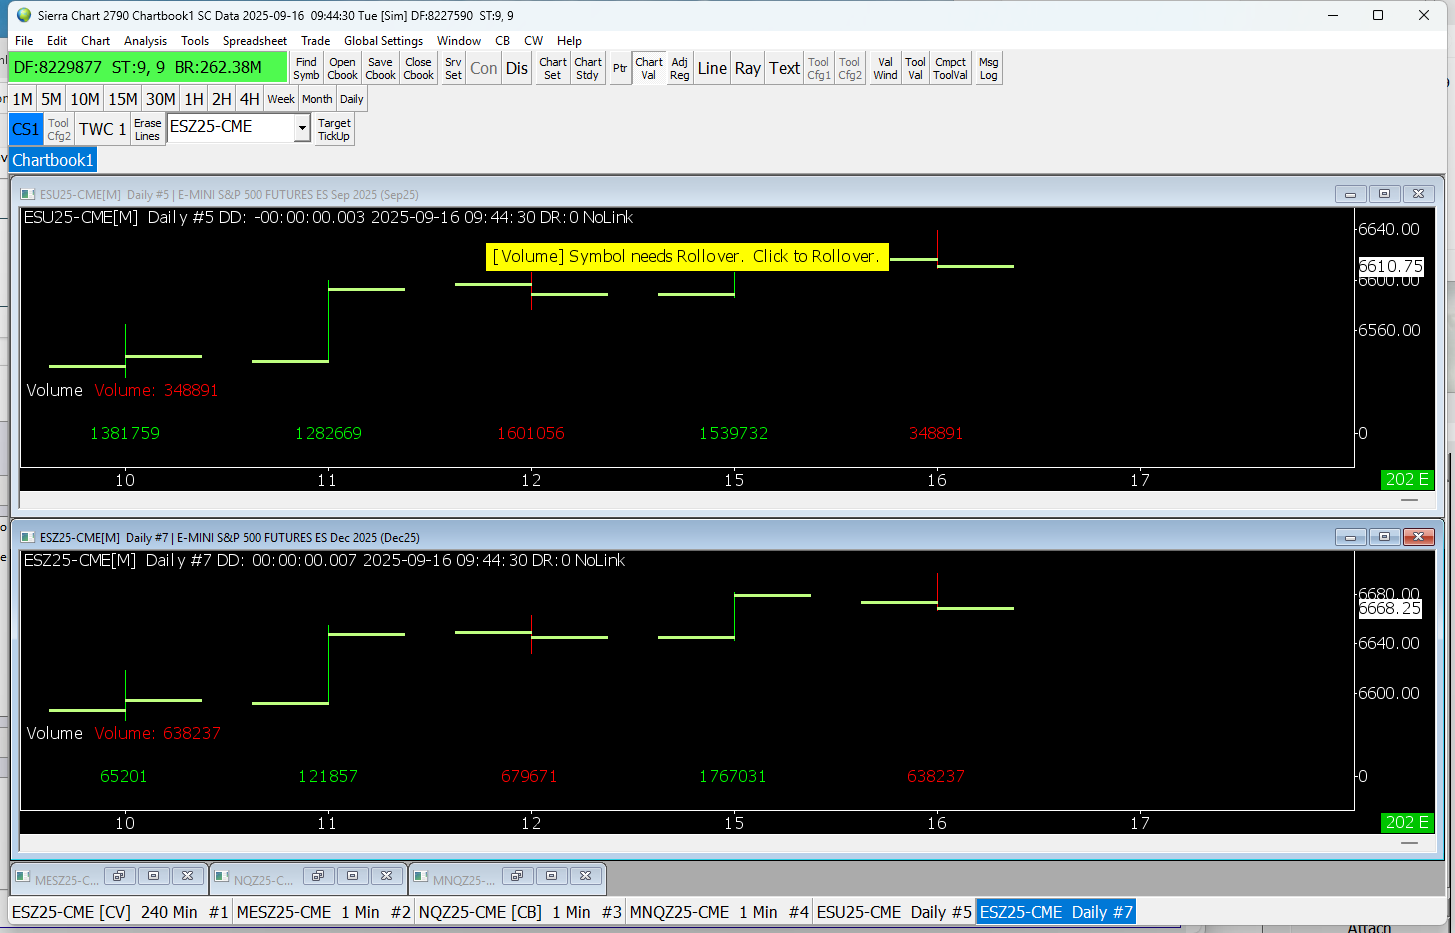Expand the ESZ25-CME symbol dropdown
The width and height of the screenshot is (1455, 933).
point(302,128)
